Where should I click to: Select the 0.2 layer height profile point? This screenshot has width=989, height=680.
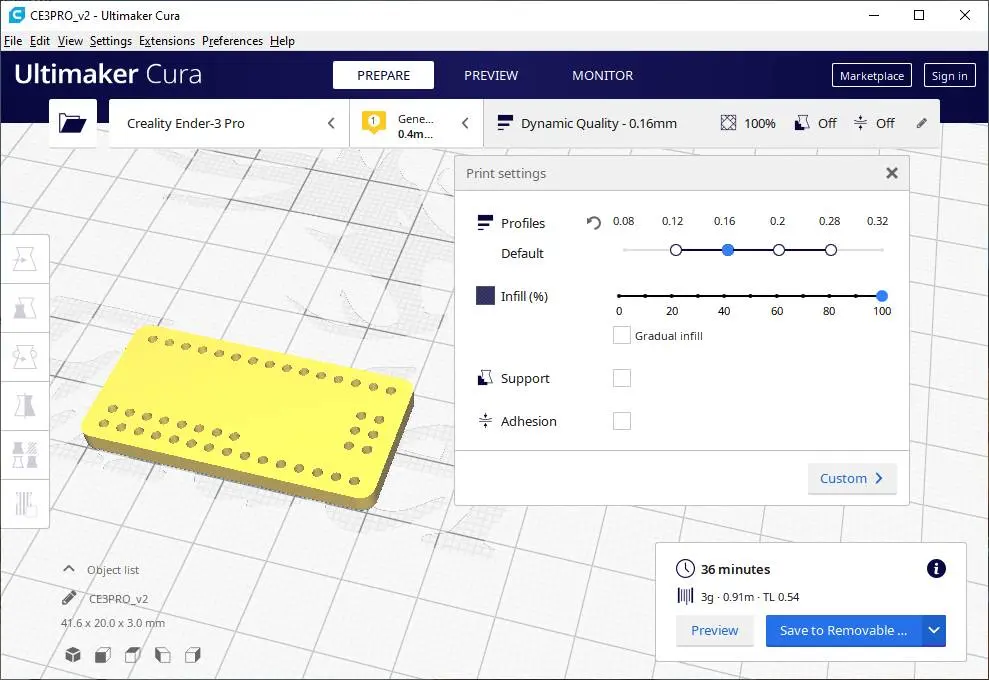pos(779,250)
